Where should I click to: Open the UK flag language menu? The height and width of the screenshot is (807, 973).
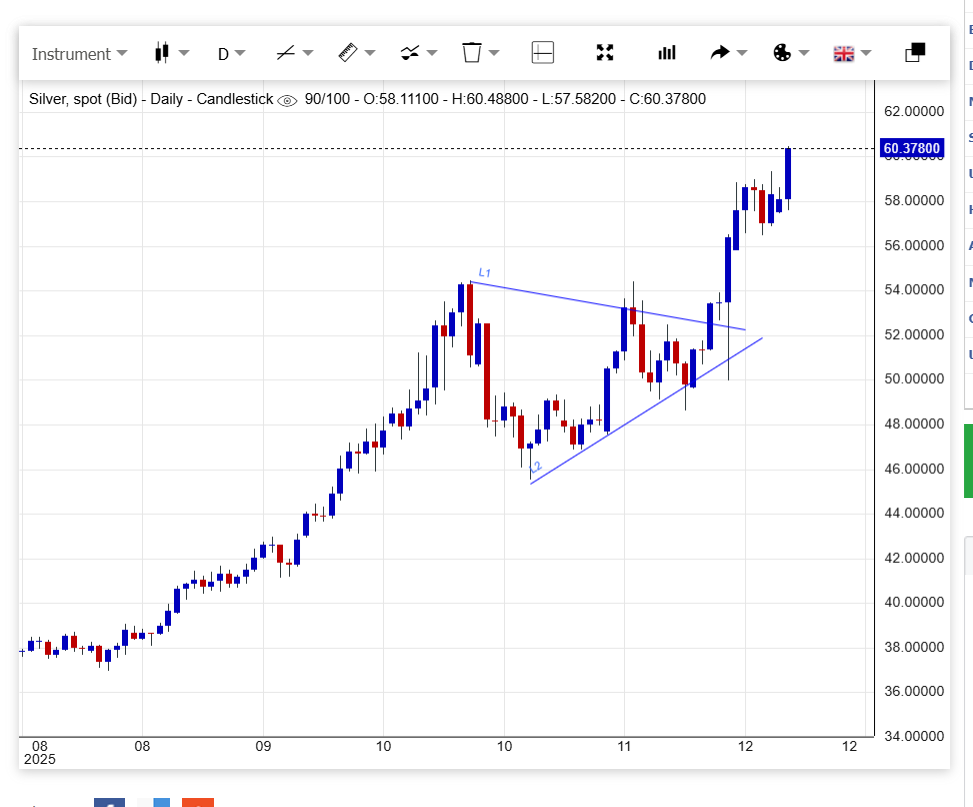coord(844,54)
